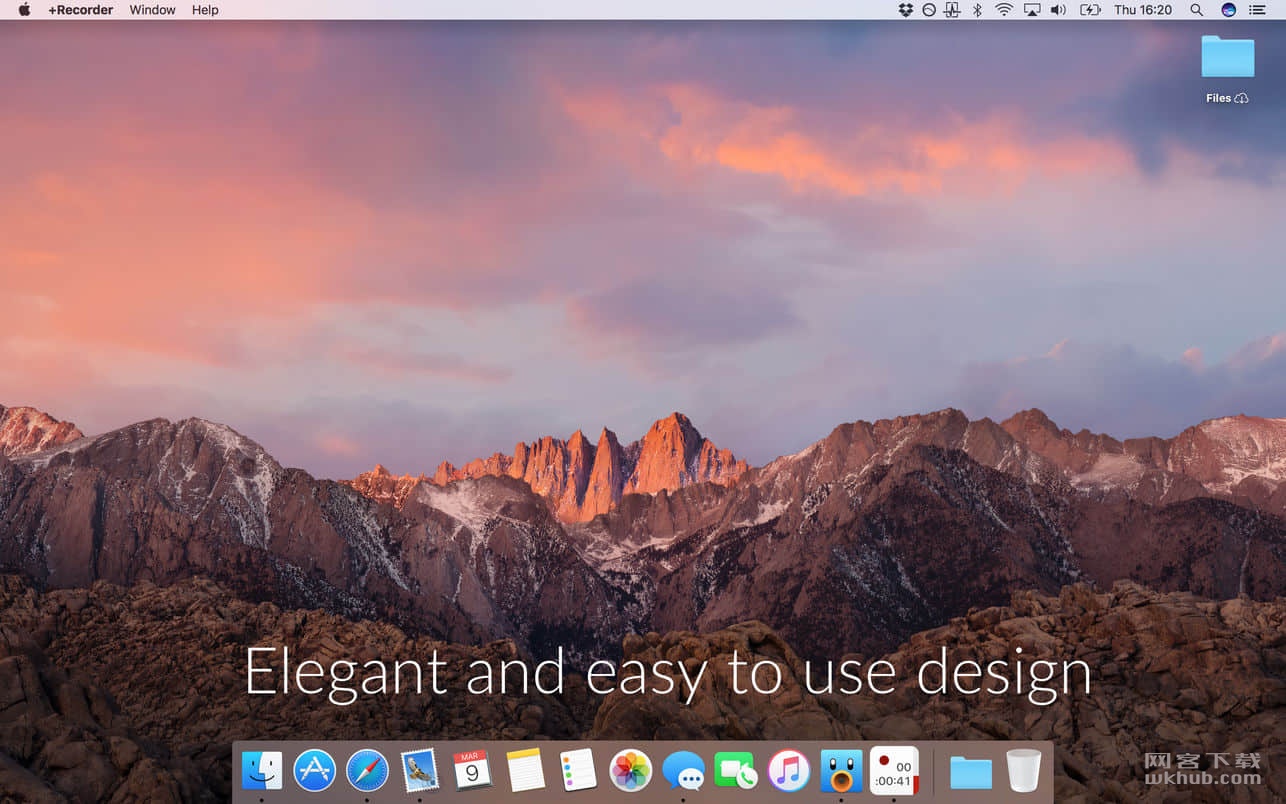Click the Thu 16:20 clock

click(x=1143, y=10)
